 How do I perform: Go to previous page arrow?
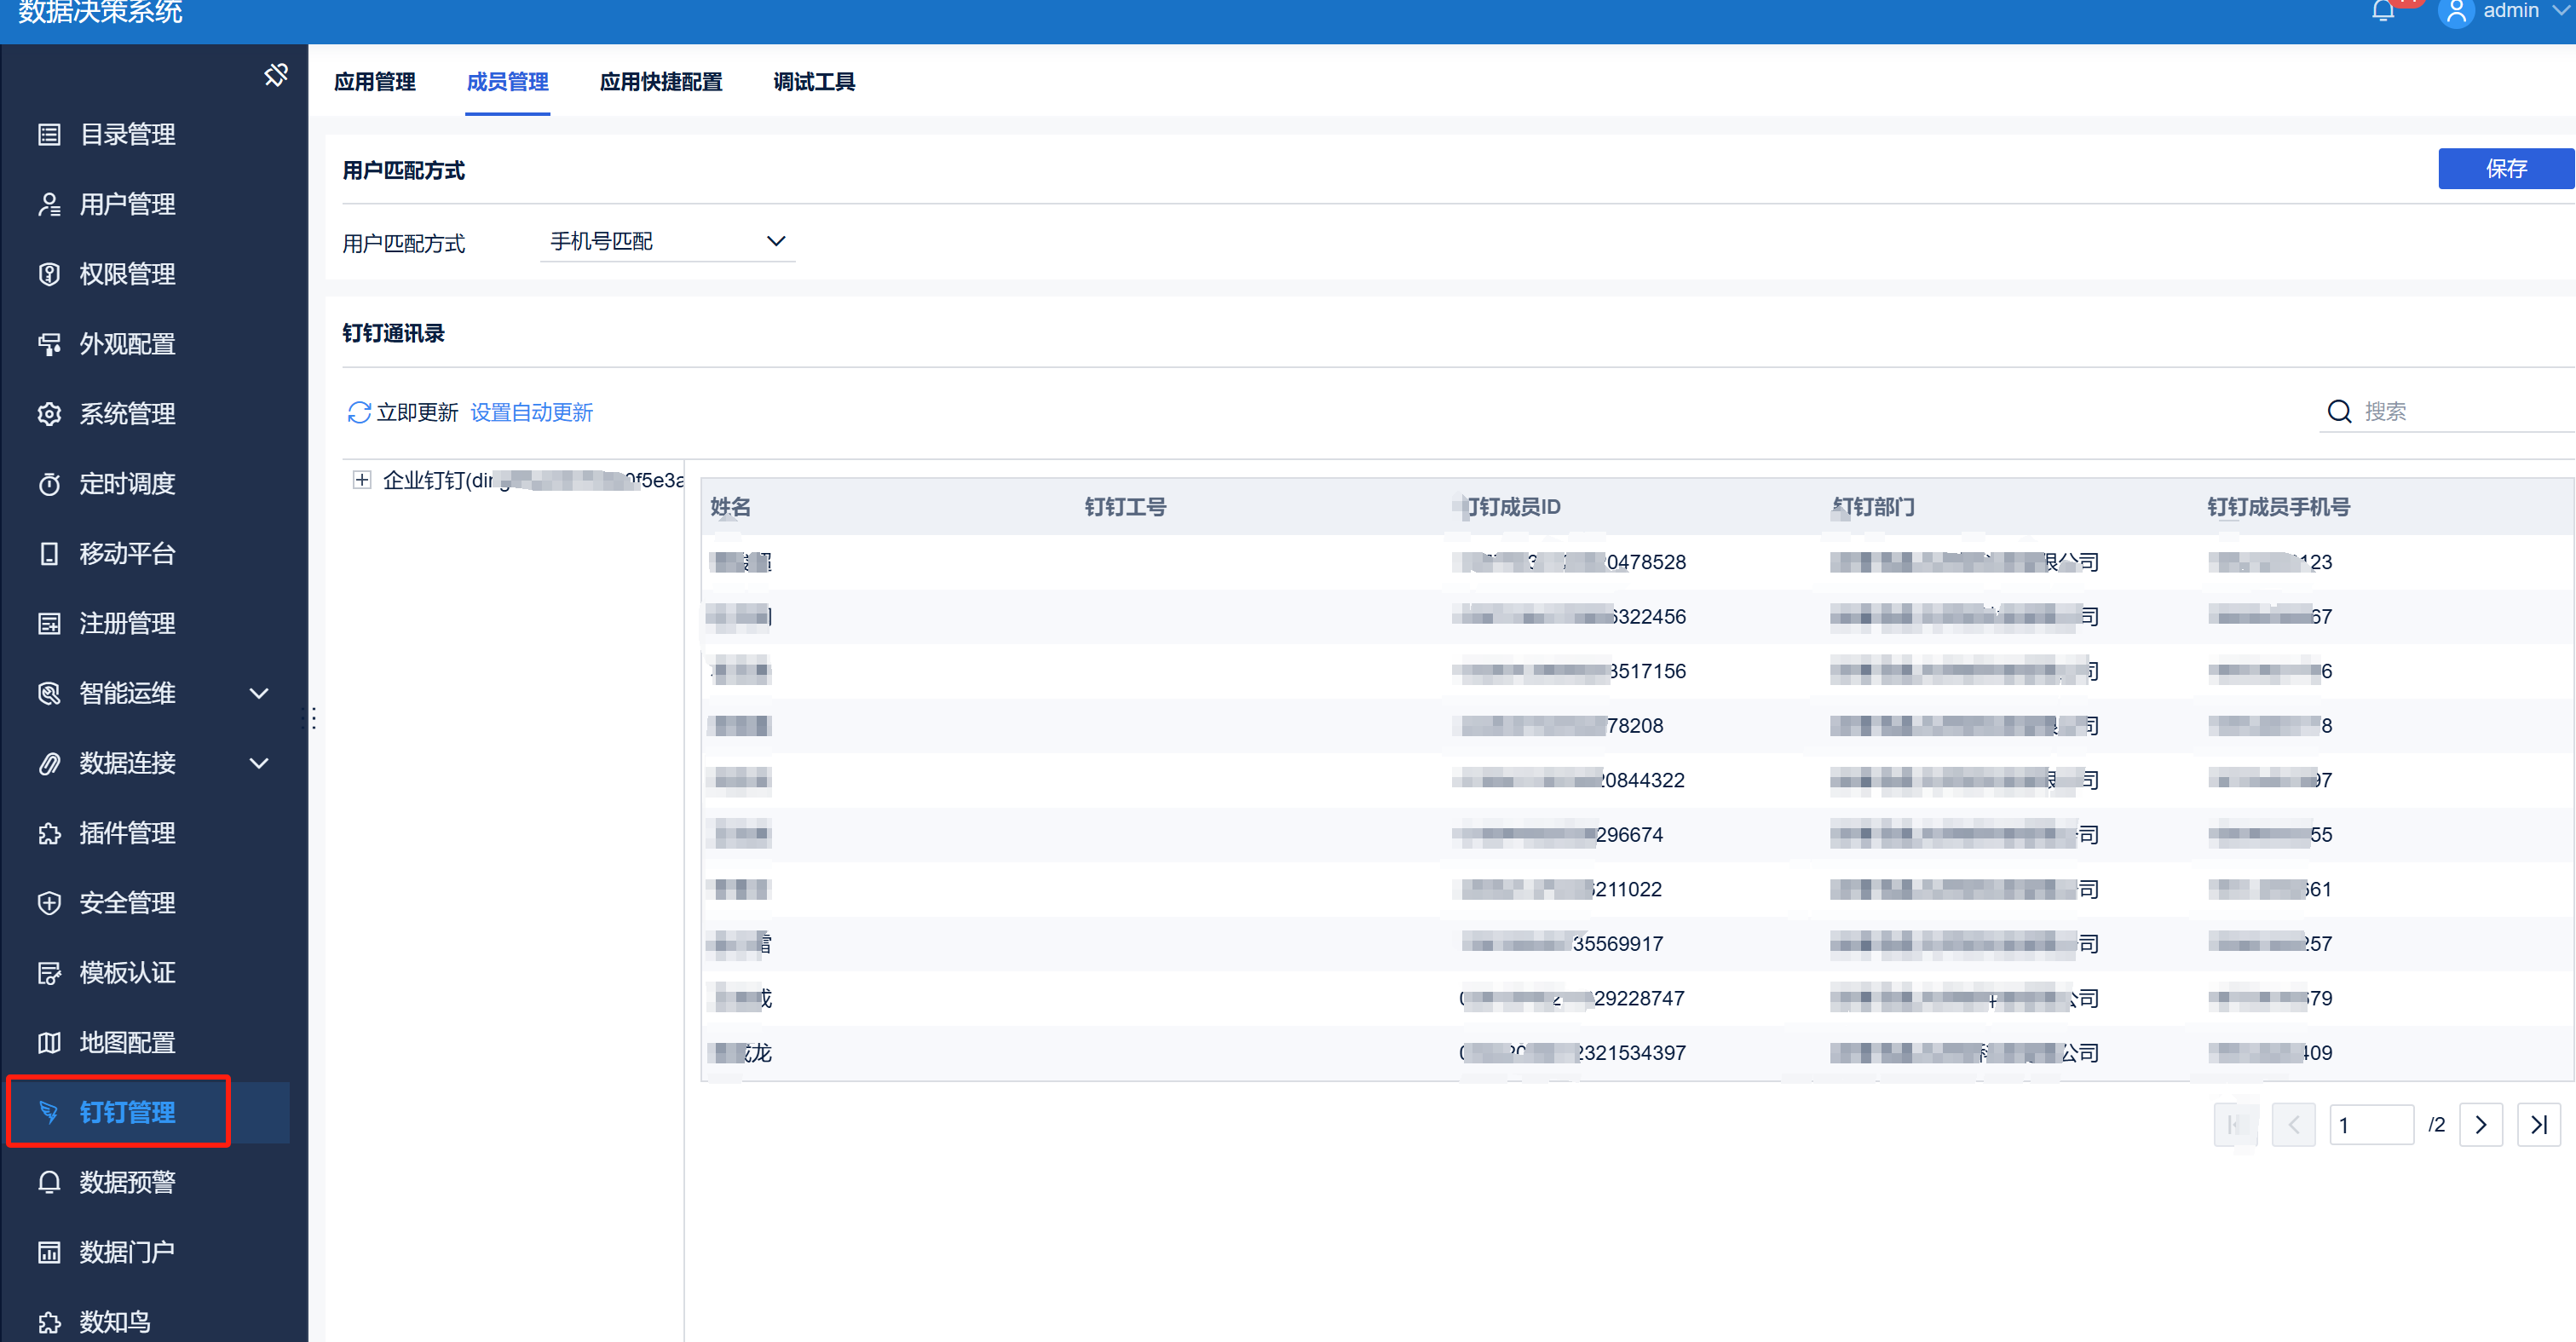[x=2294, y=1125]
